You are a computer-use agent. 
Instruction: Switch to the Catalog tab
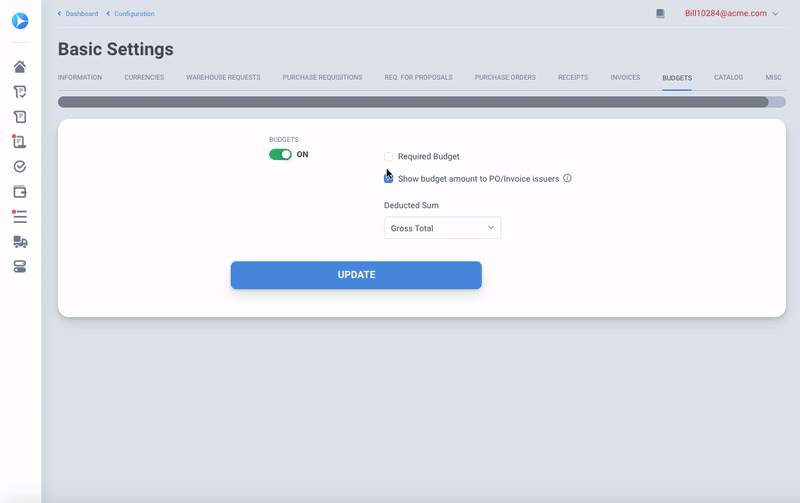tap(728, 78)
